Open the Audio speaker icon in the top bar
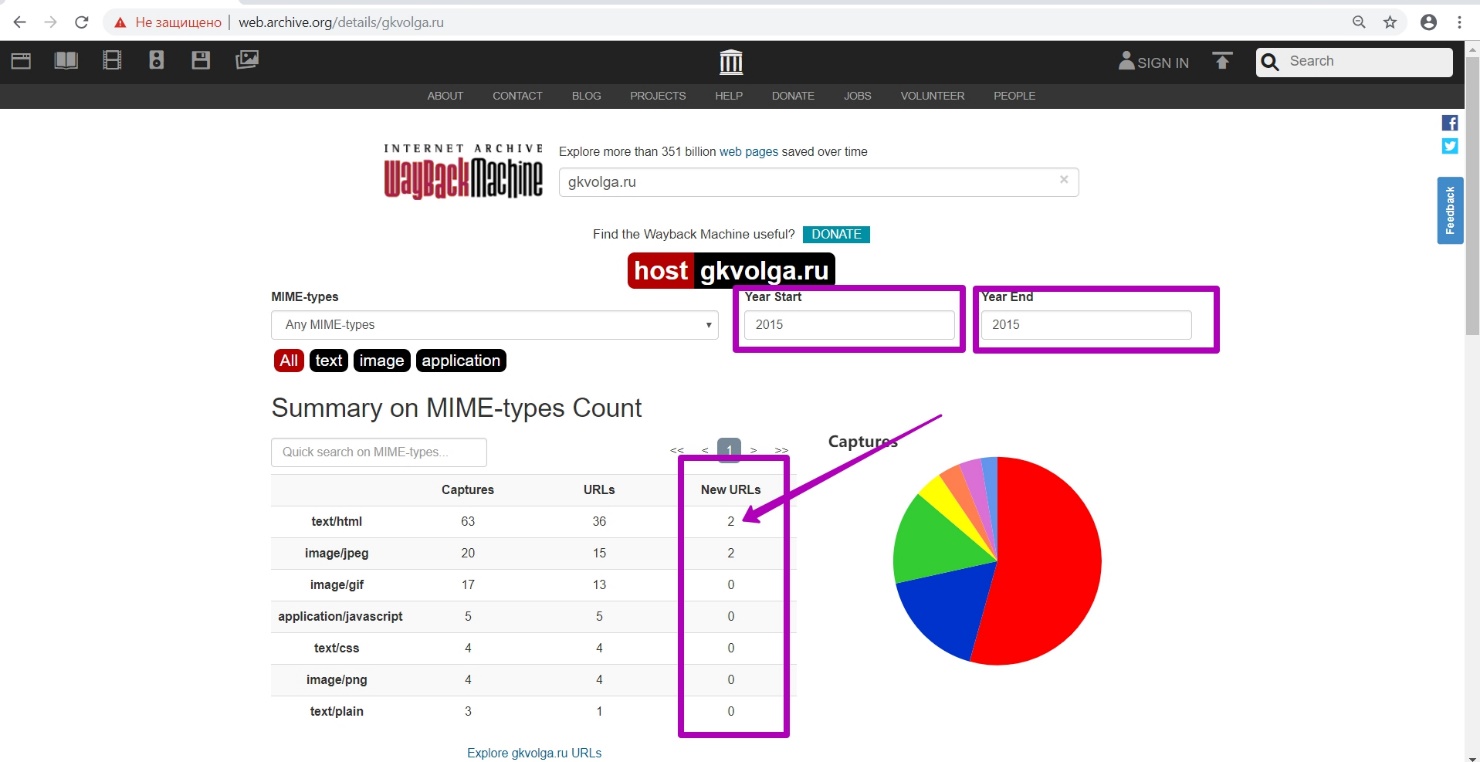 pyautogui.click(x=156, y=61)
